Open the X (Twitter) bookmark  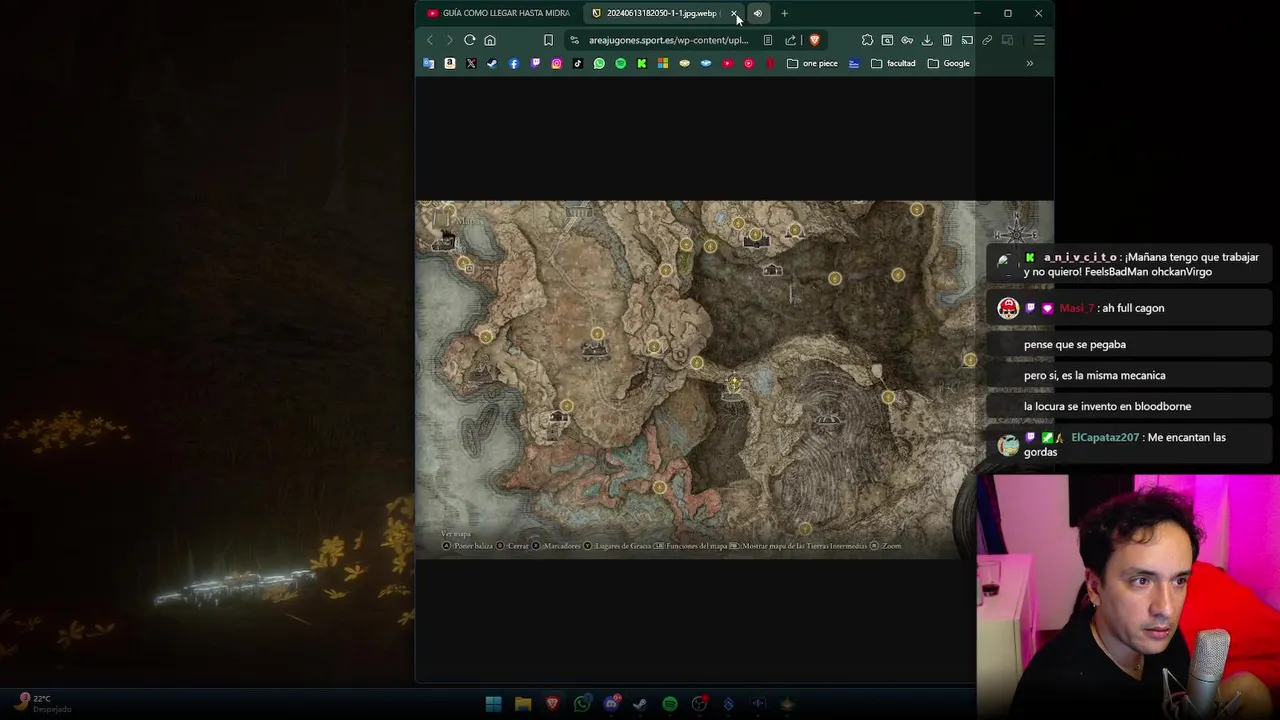pyautogui.click(x=471, y=63)
